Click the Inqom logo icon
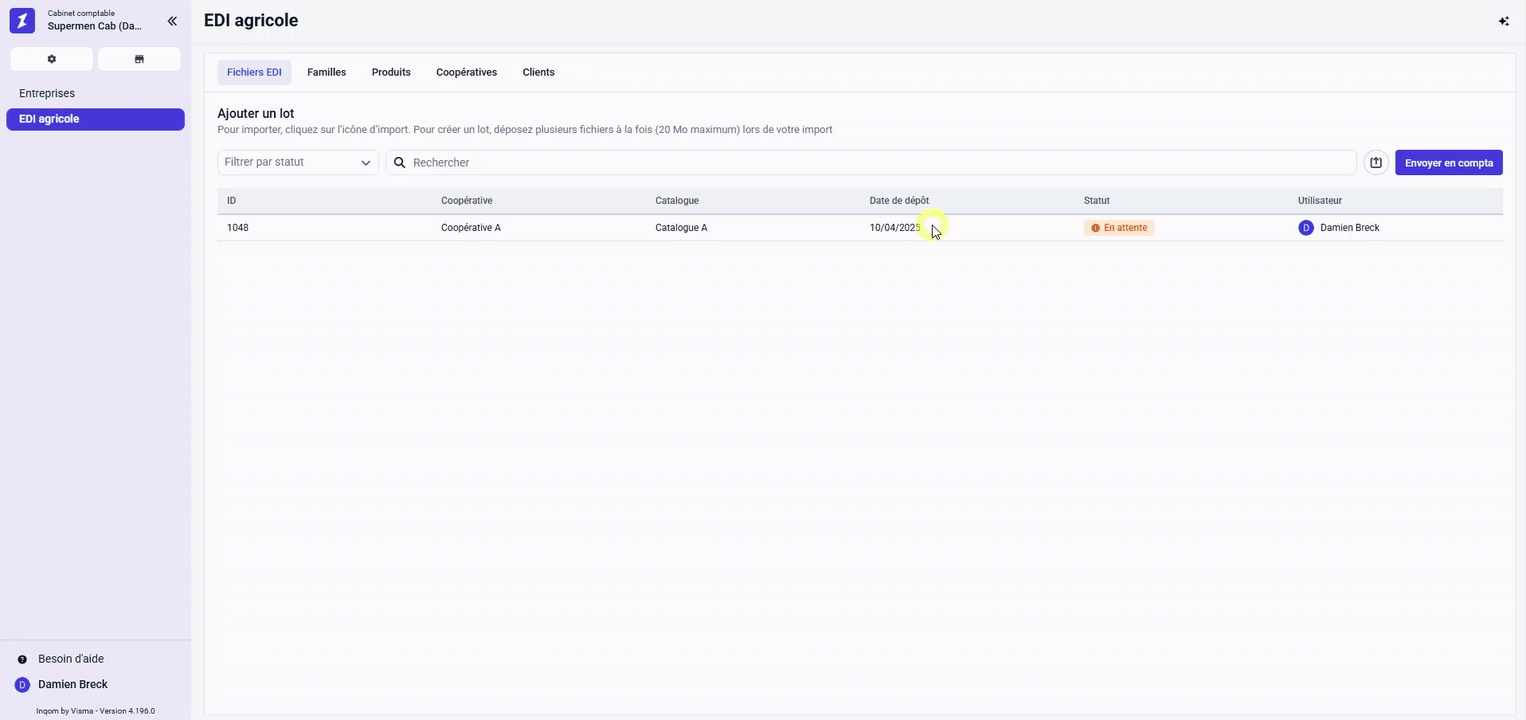Viewport: 1526px width, 720px height. coord(22,20)
